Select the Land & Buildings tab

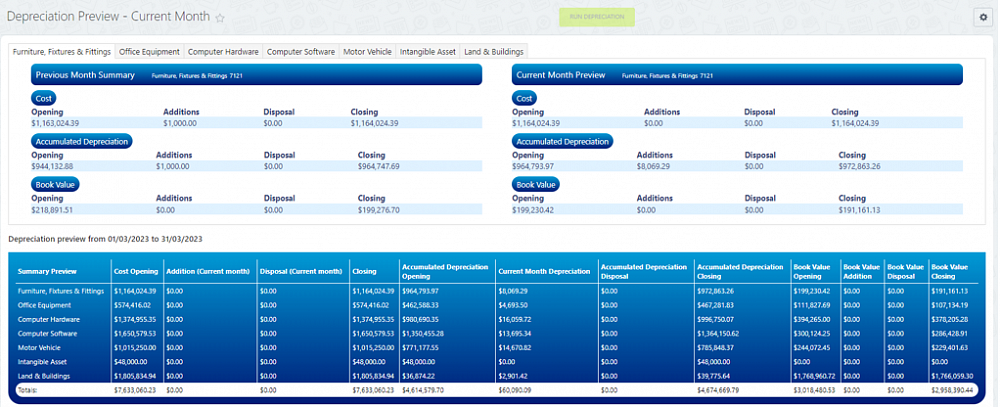493,51
